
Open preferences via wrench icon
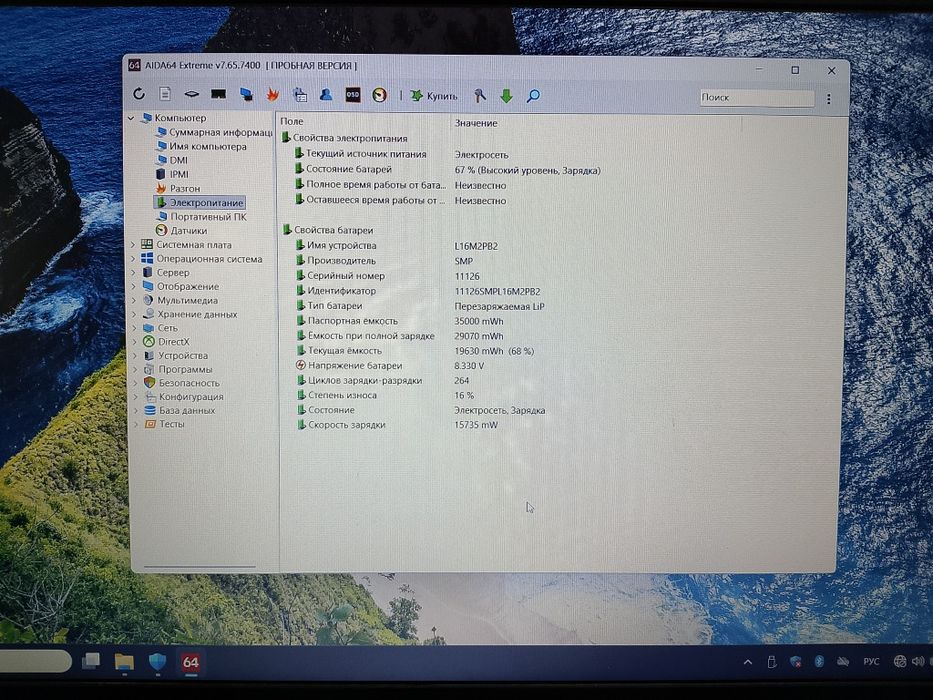480,95
